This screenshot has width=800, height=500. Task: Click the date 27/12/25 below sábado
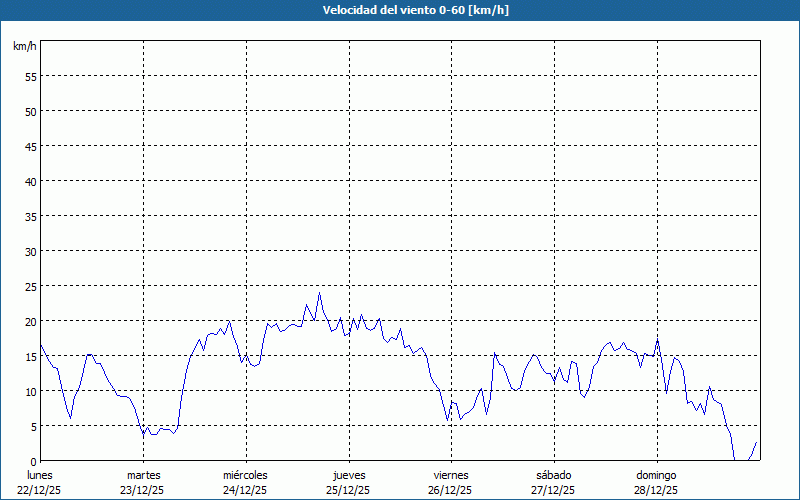point(553,490)
